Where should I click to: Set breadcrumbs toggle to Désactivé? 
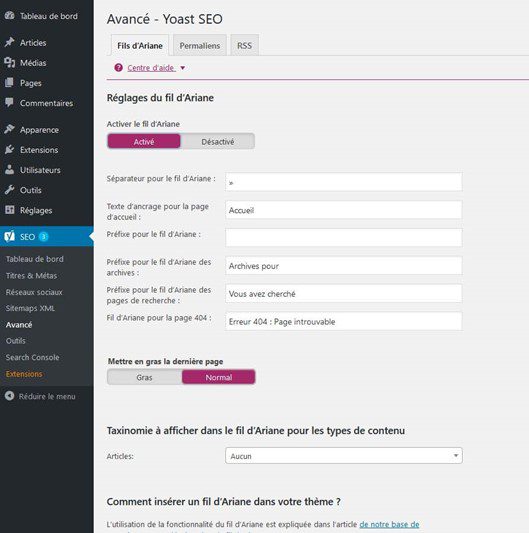[218, 141]
